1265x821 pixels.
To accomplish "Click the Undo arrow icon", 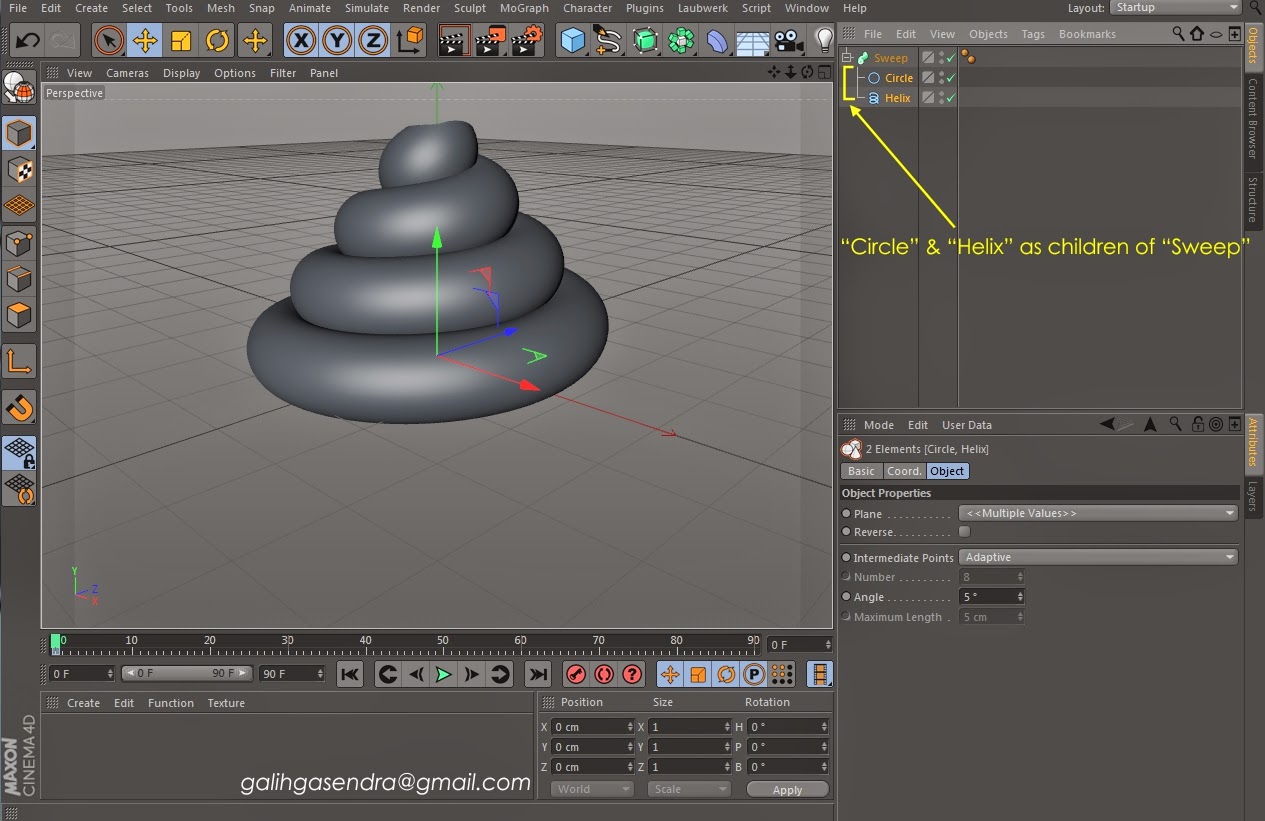I will [28, 41].
